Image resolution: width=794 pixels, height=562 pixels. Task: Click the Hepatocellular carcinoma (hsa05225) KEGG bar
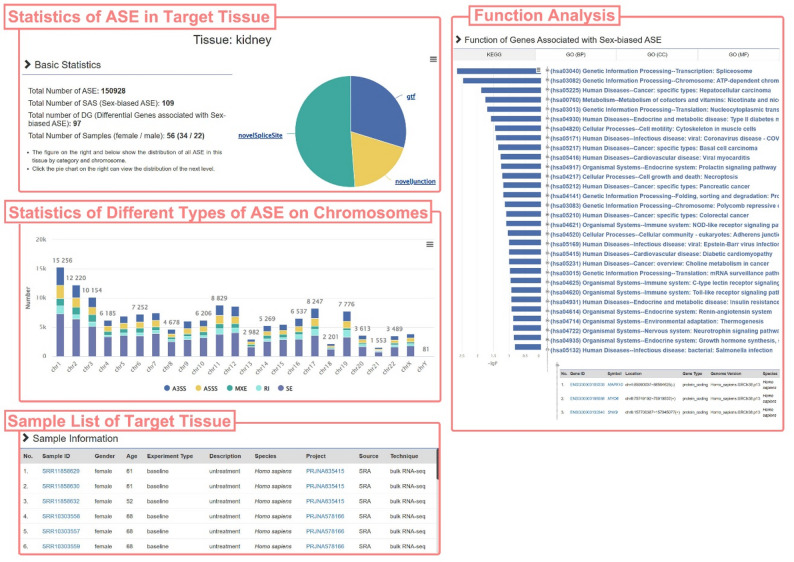[511, 90]
